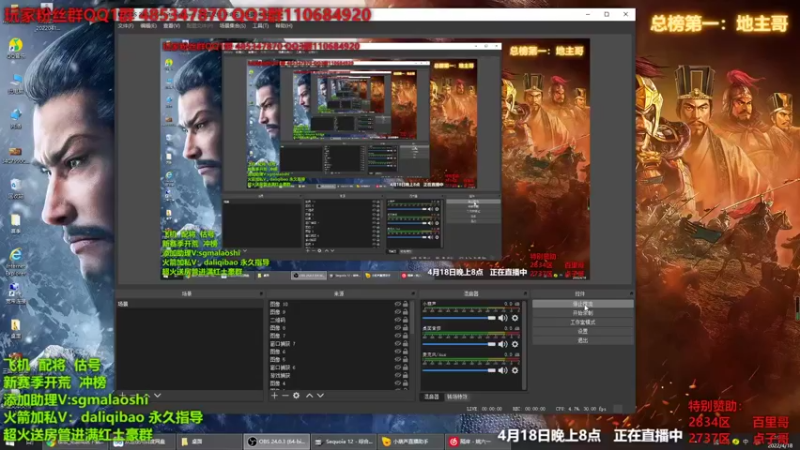Open 小葫芦直播助手 from the taskbar
The width and height of the screenshot is (800, 450).
click(x=411, y=441)
